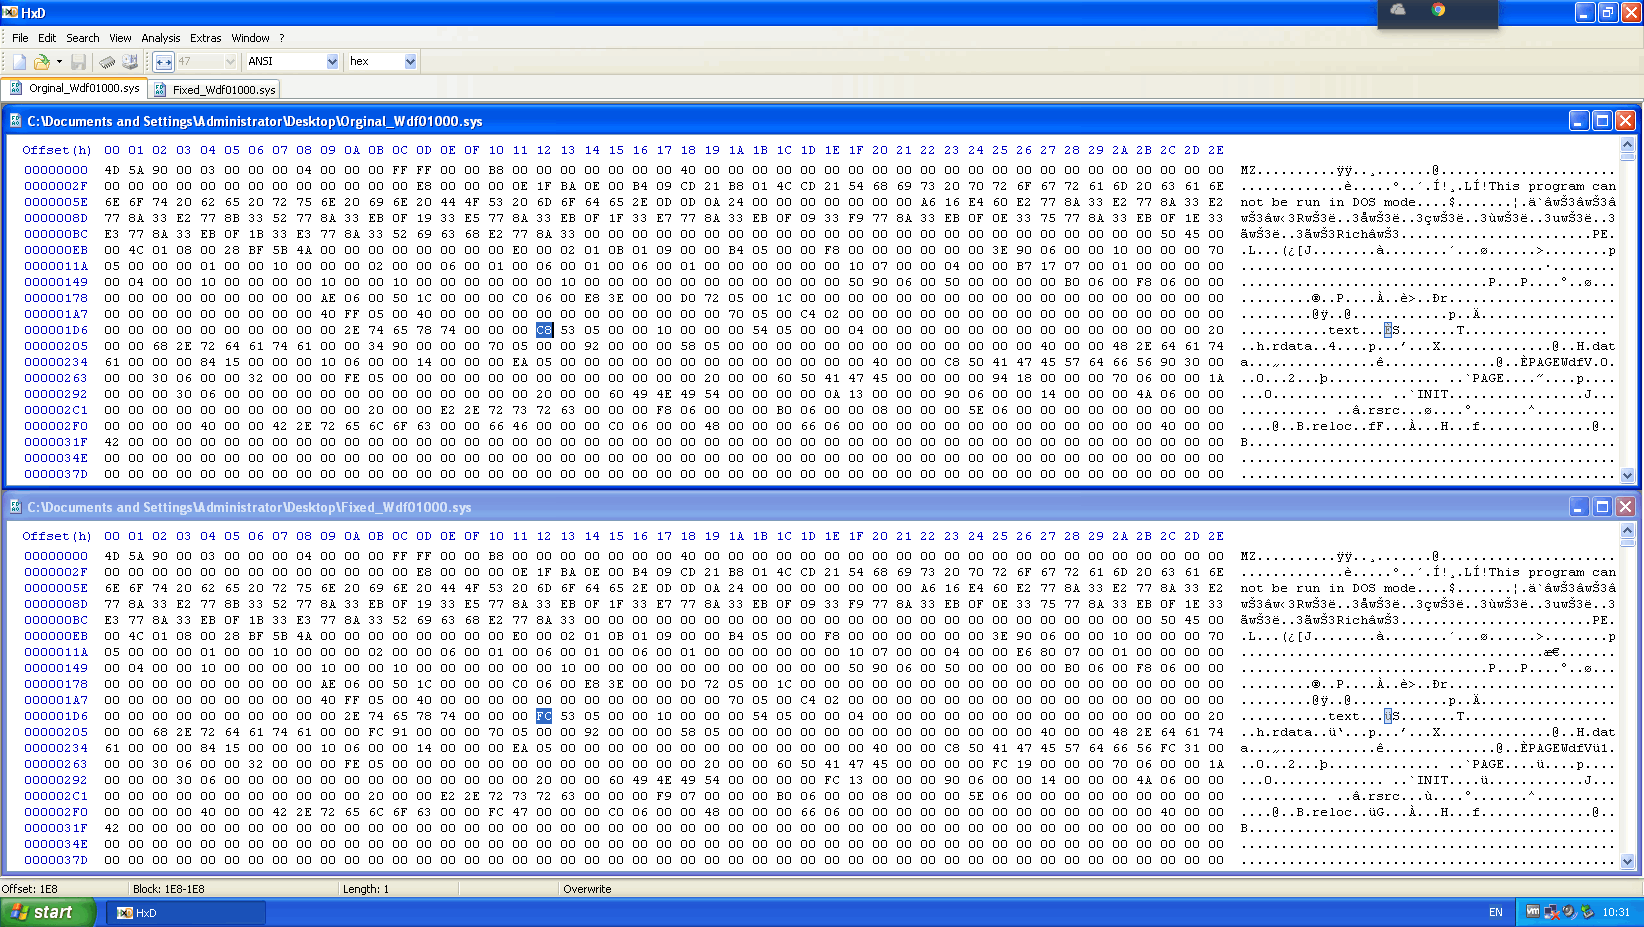Image resolution: width=1644 pixels, height=927 pixels.
Task: Click the HxD taskbar button
Action: (186, 912)
